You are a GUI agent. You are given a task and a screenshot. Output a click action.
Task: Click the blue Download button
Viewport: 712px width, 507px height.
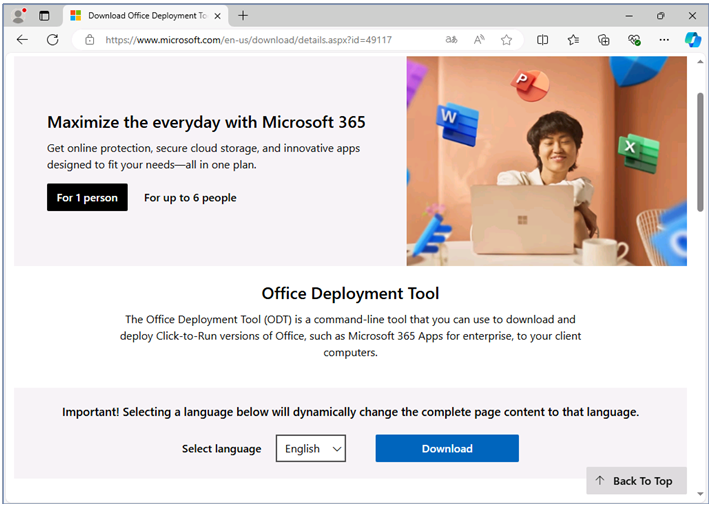click(447, 448)
